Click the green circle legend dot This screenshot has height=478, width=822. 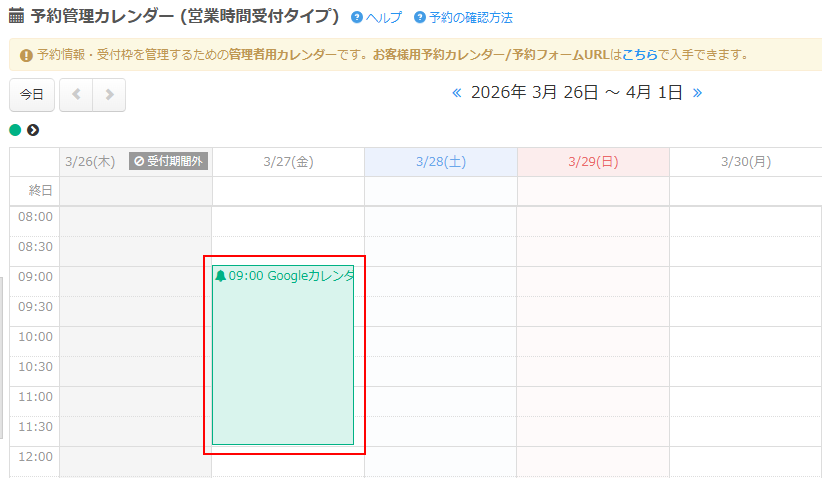tap(15, 130)
